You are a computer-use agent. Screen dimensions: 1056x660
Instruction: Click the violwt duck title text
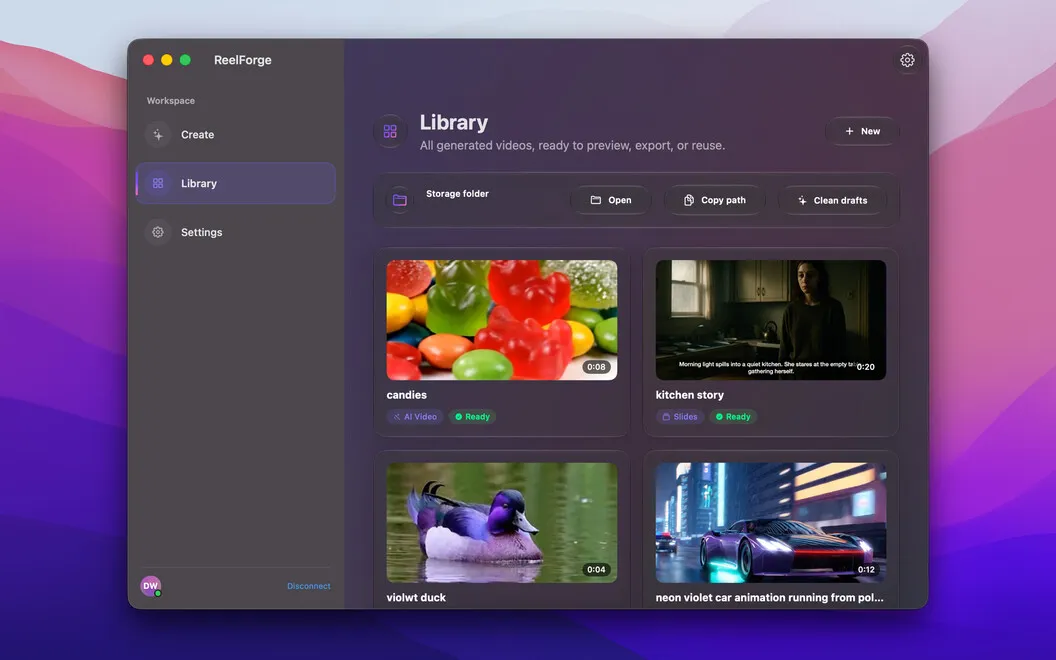coord(416,597)
